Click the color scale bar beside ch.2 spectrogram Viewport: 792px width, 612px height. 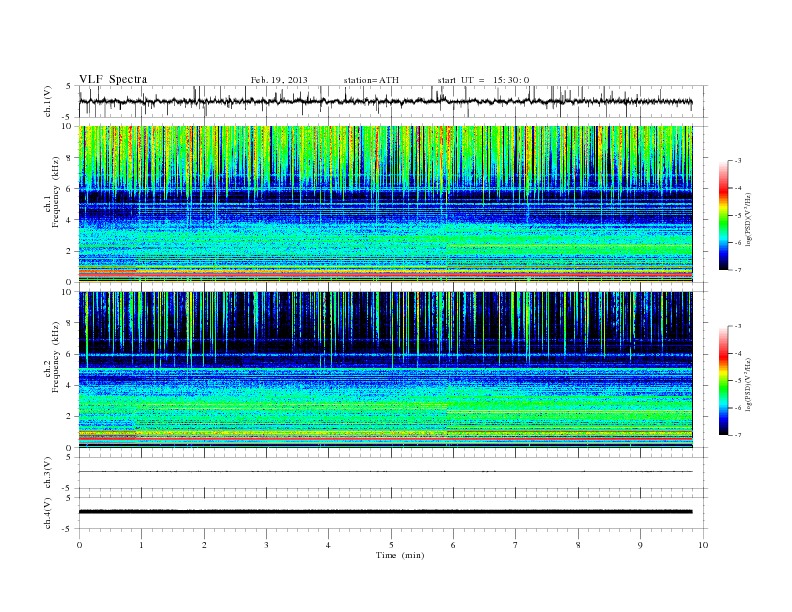tap(723, 380)
